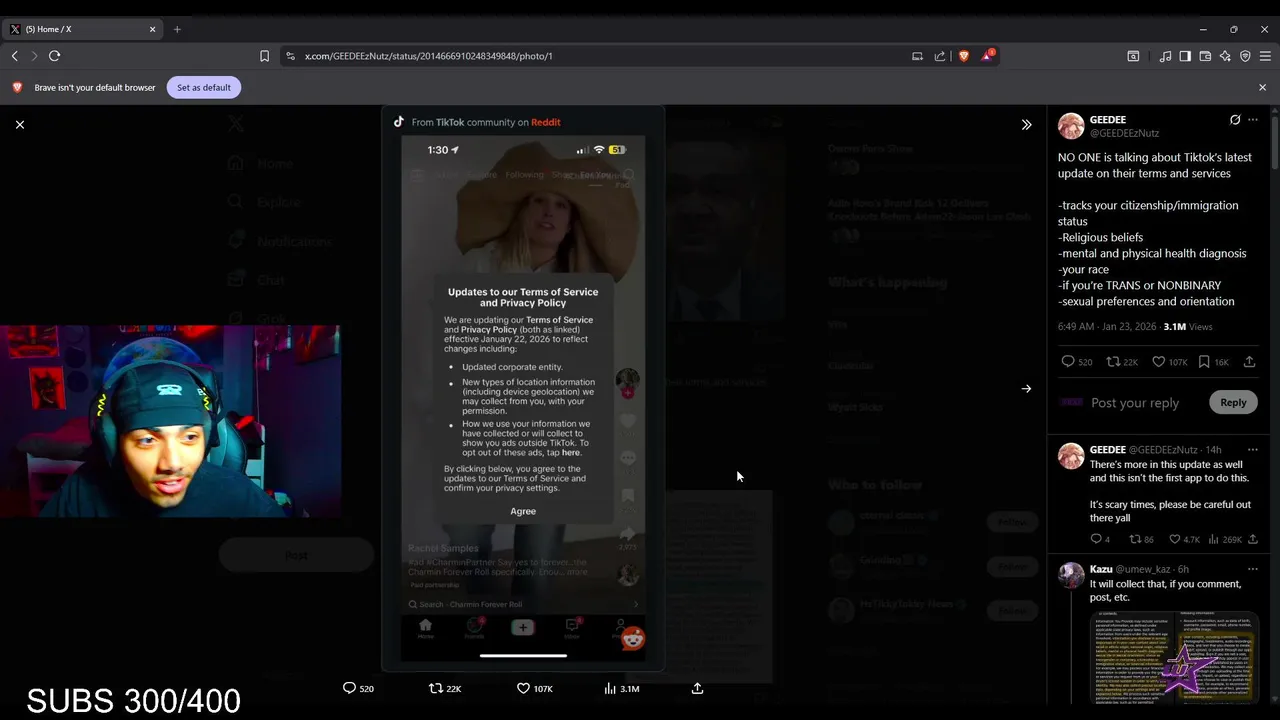Viewport: 1280px width, 720px height.
Task: Open a new browser tab
Action: click(177, 29)
